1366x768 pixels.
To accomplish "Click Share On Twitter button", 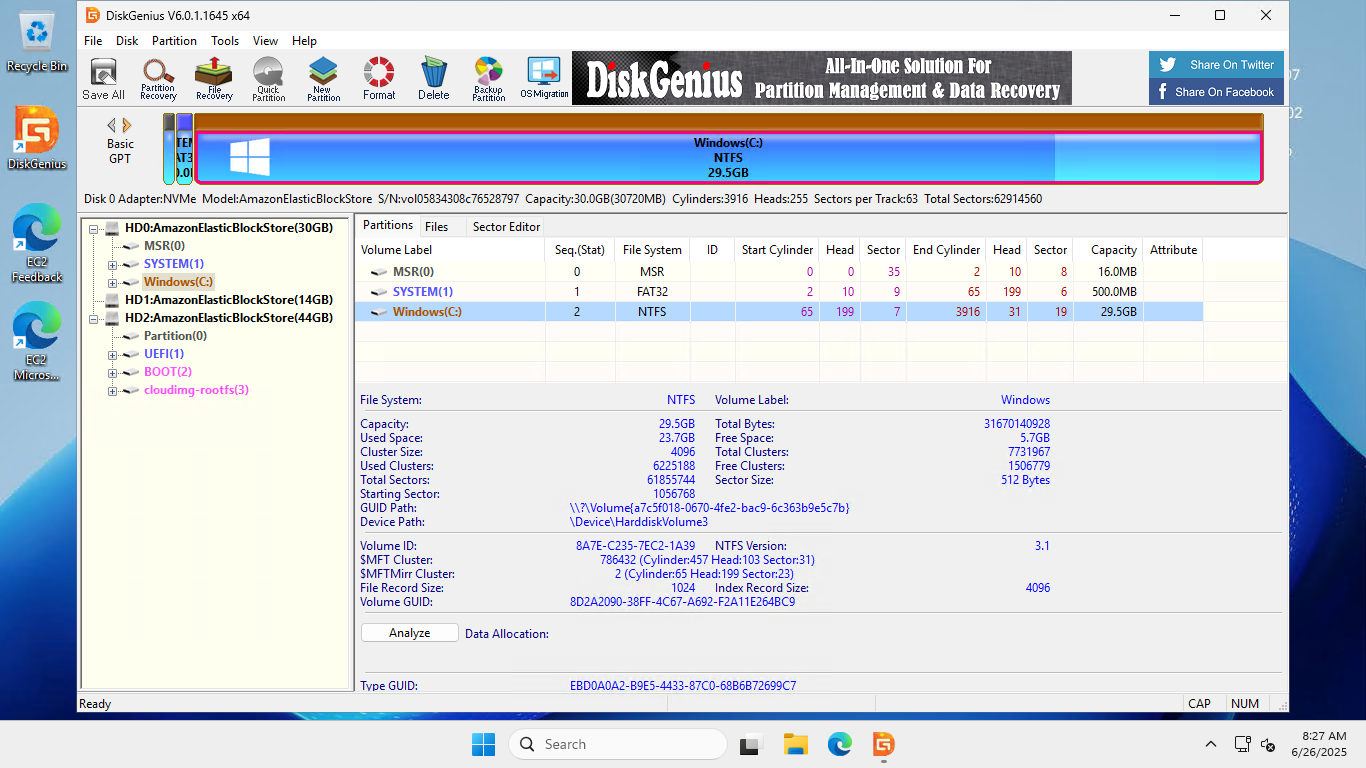I will (x=1216, y=65).
